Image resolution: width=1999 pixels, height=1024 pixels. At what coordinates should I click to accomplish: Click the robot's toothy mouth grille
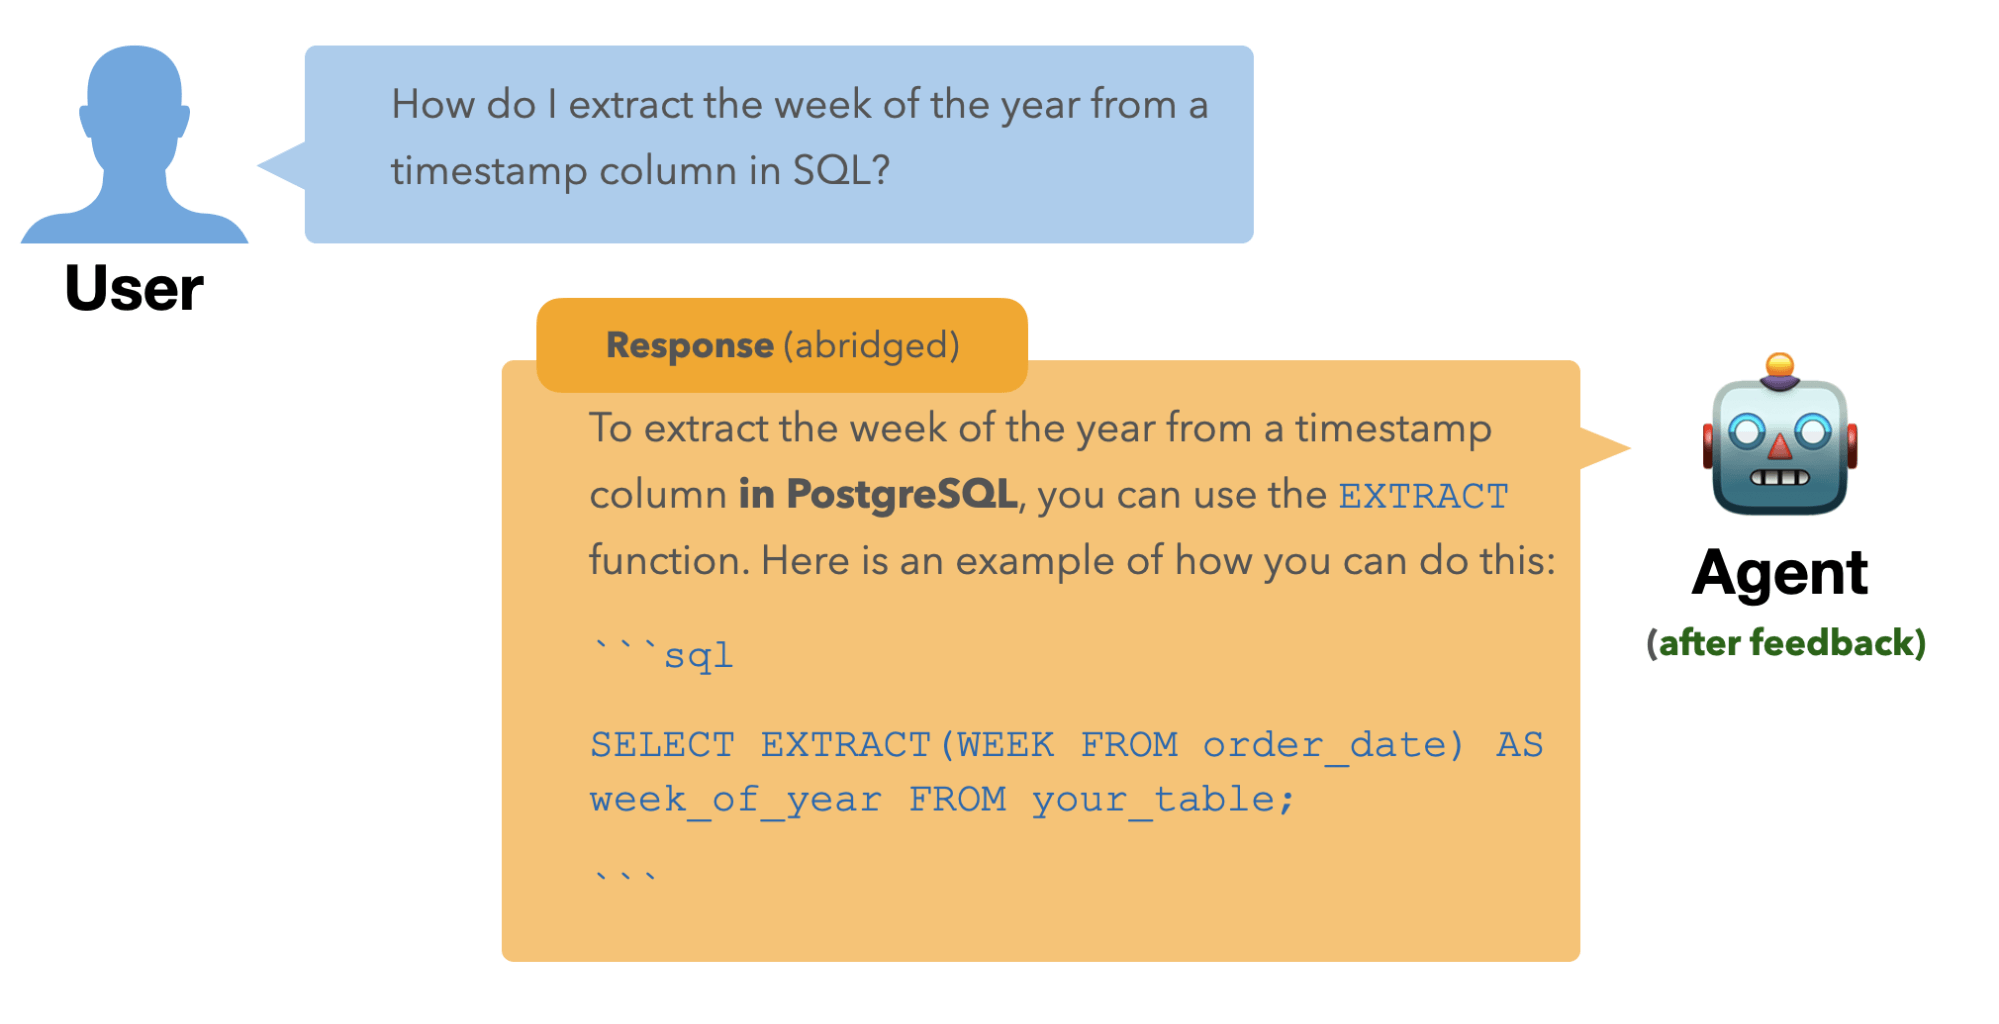tap(1779, 477)
